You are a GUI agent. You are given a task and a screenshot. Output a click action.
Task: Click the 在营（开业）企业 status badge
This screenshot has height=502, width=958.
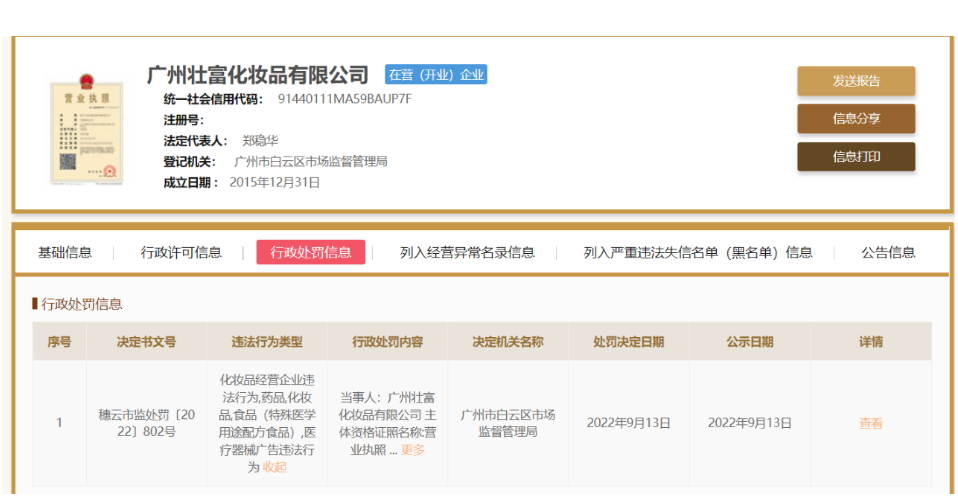click(x=436, y=75)
